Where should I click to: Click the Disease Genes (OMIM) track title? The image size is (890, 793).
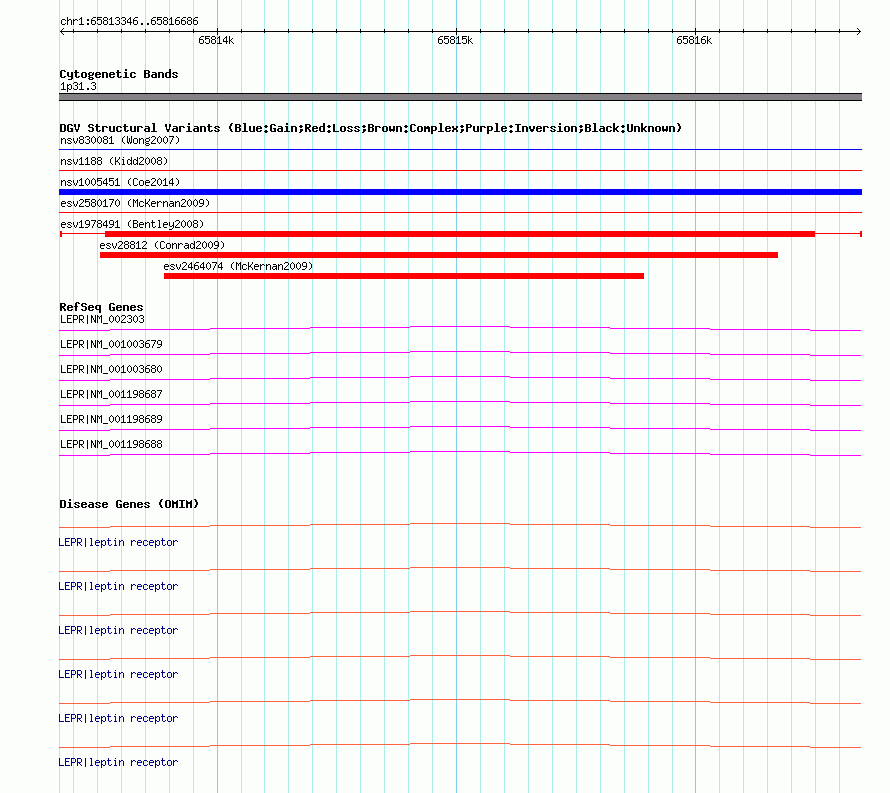click(x=129, y=504)
